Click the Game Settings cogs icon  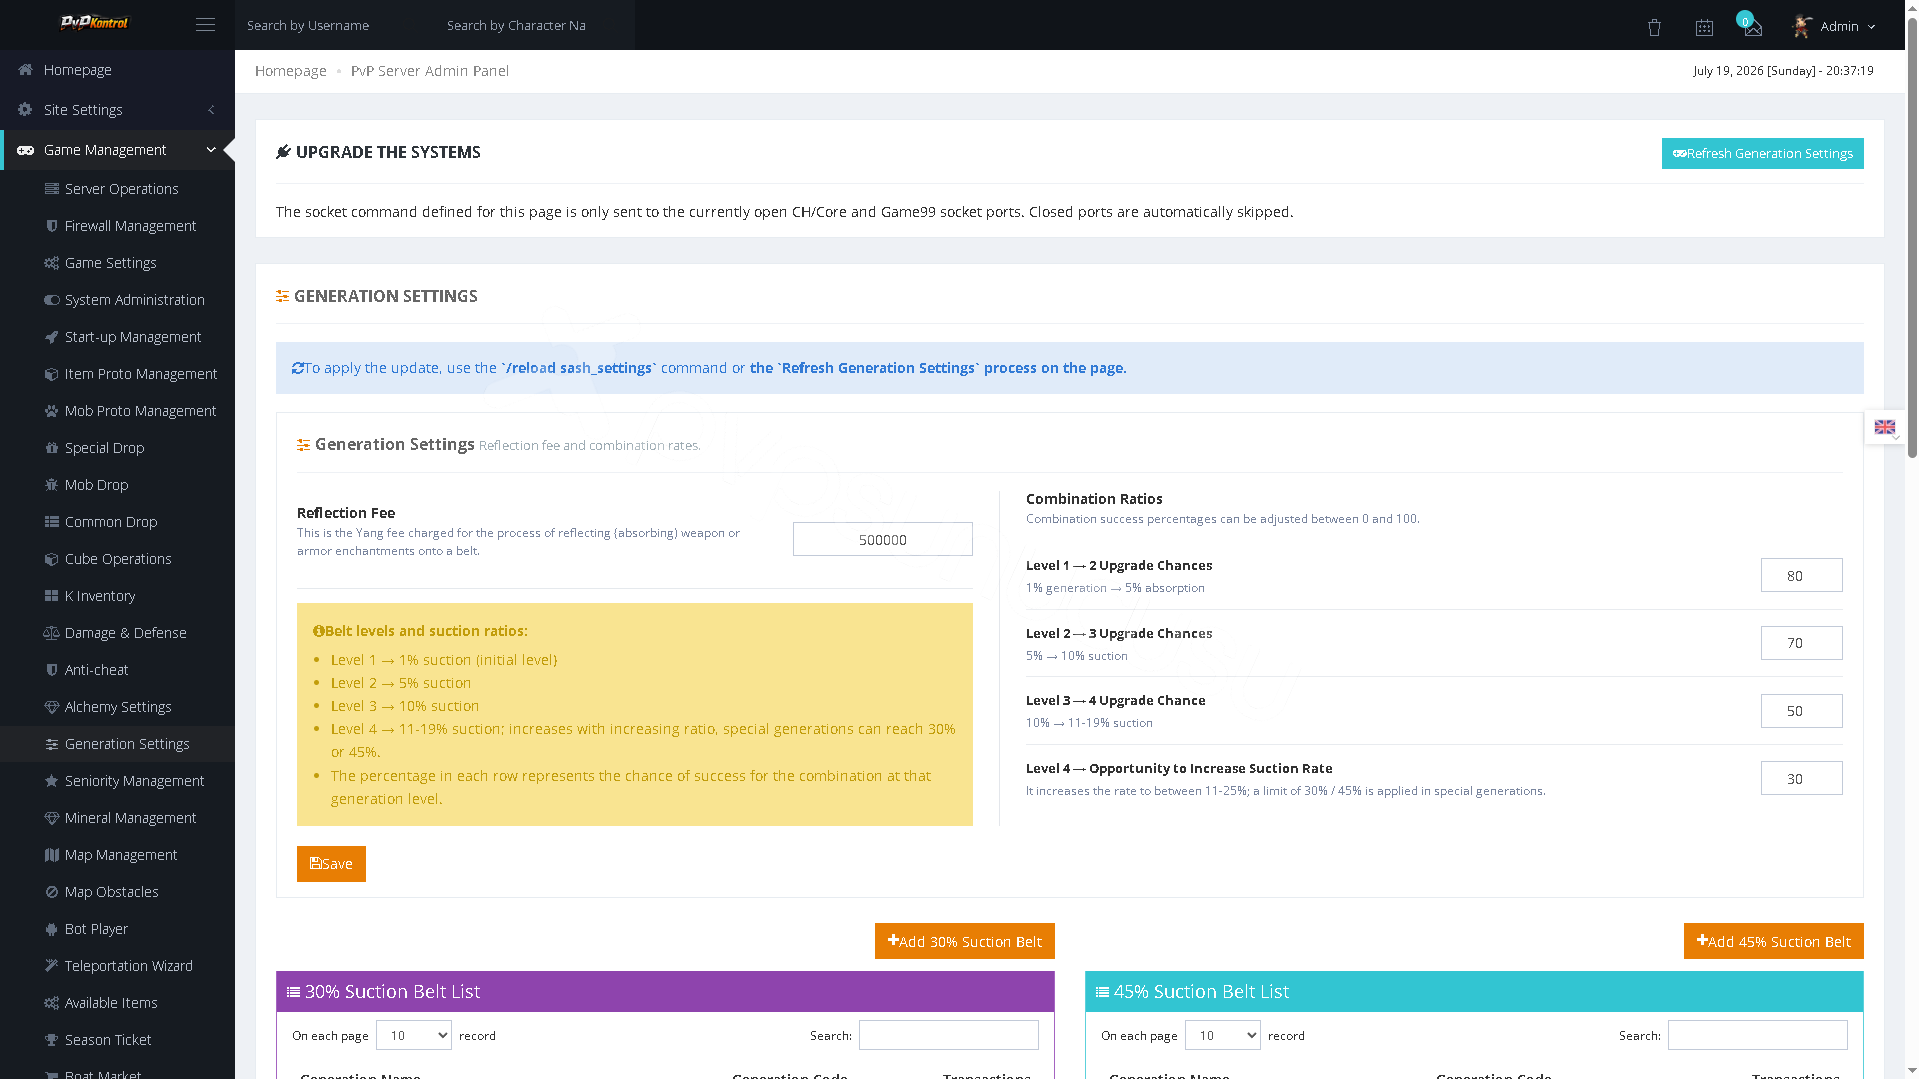pyautogui.click(x=52, y=263)
